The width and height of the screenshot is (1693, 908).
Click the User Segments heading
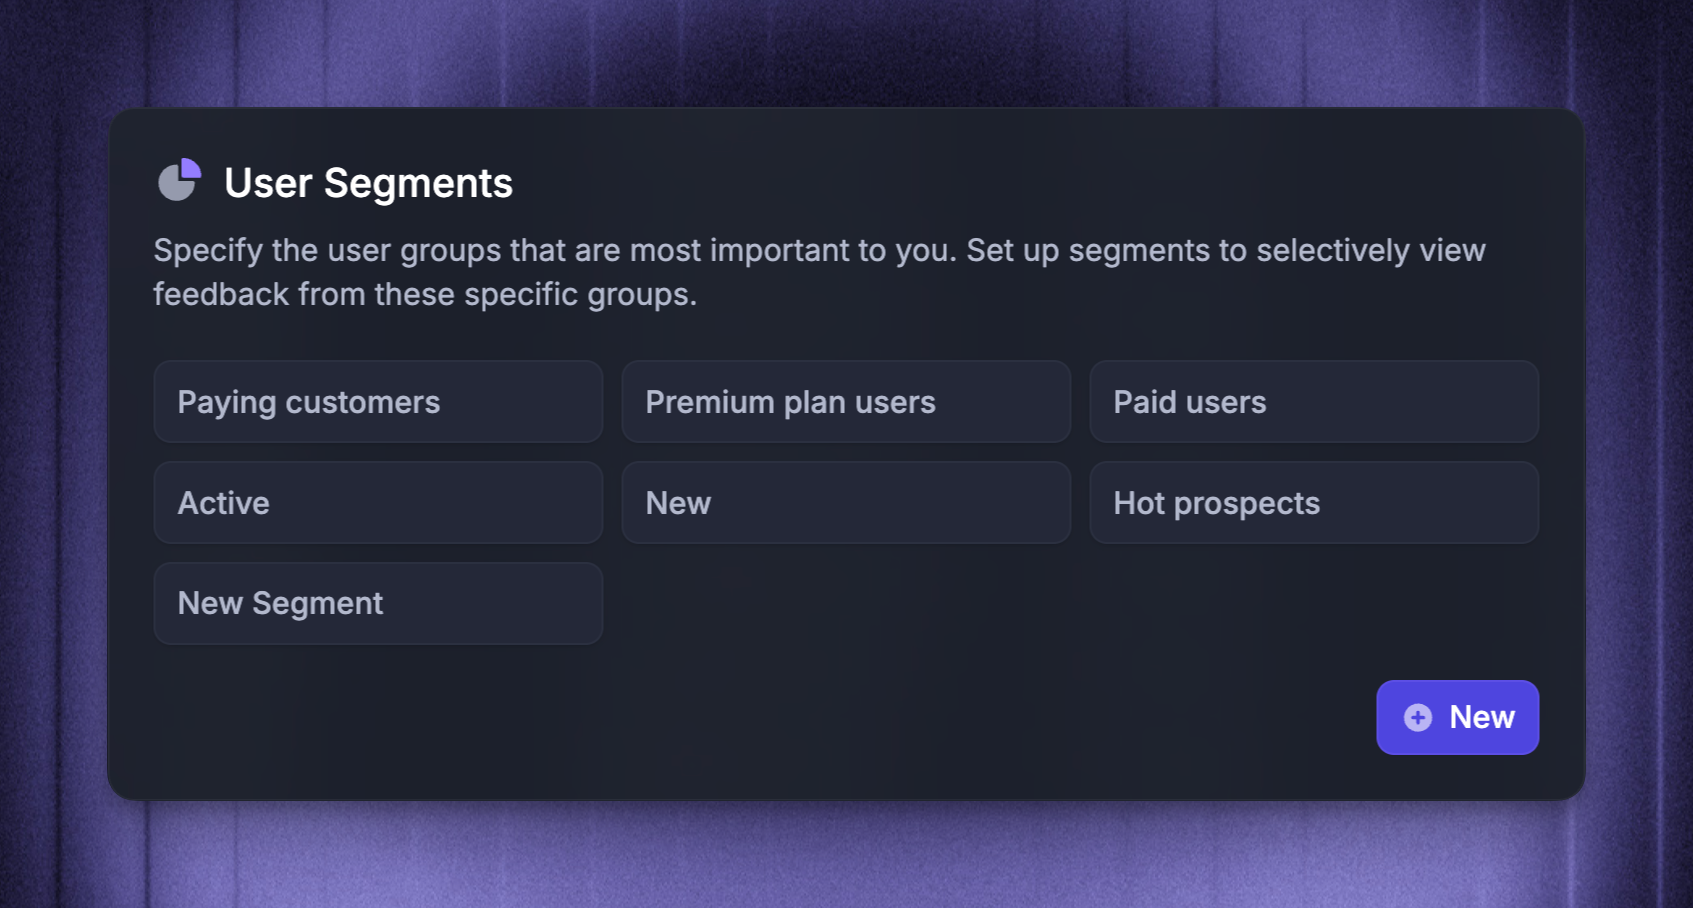368,183
